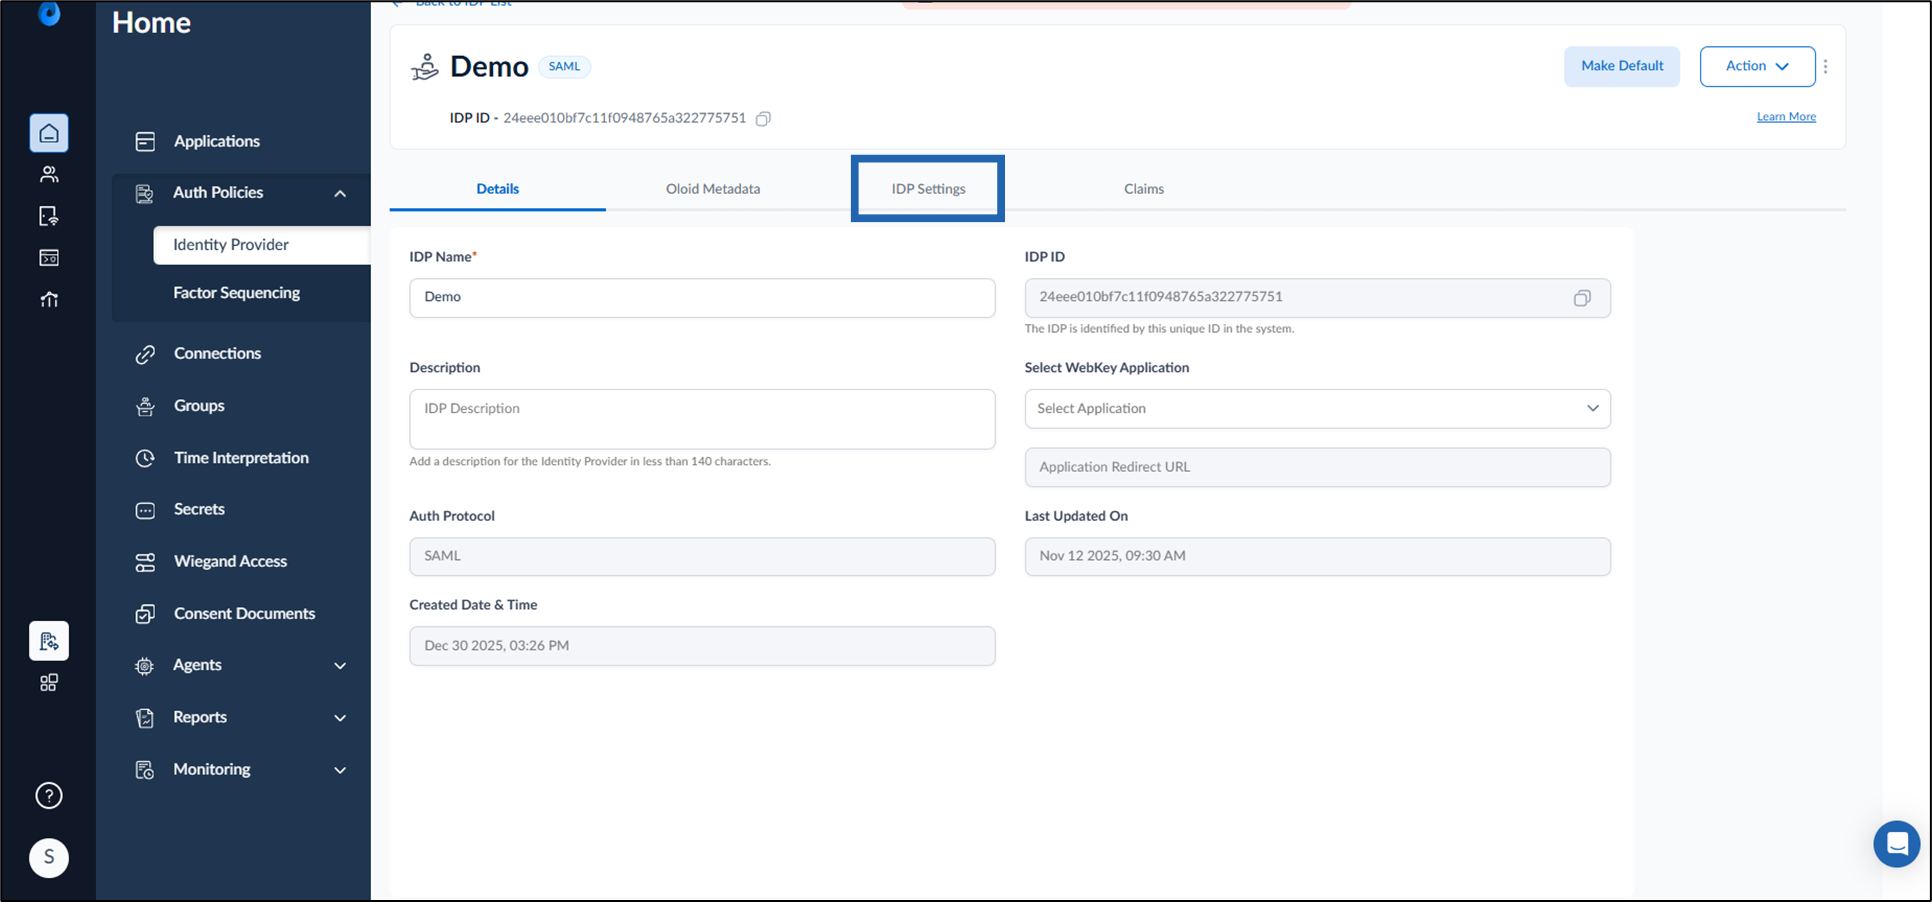Open the apps grid icon in left rail
The height and width of the screenshot is (902, 1932).
coord(49,683)
